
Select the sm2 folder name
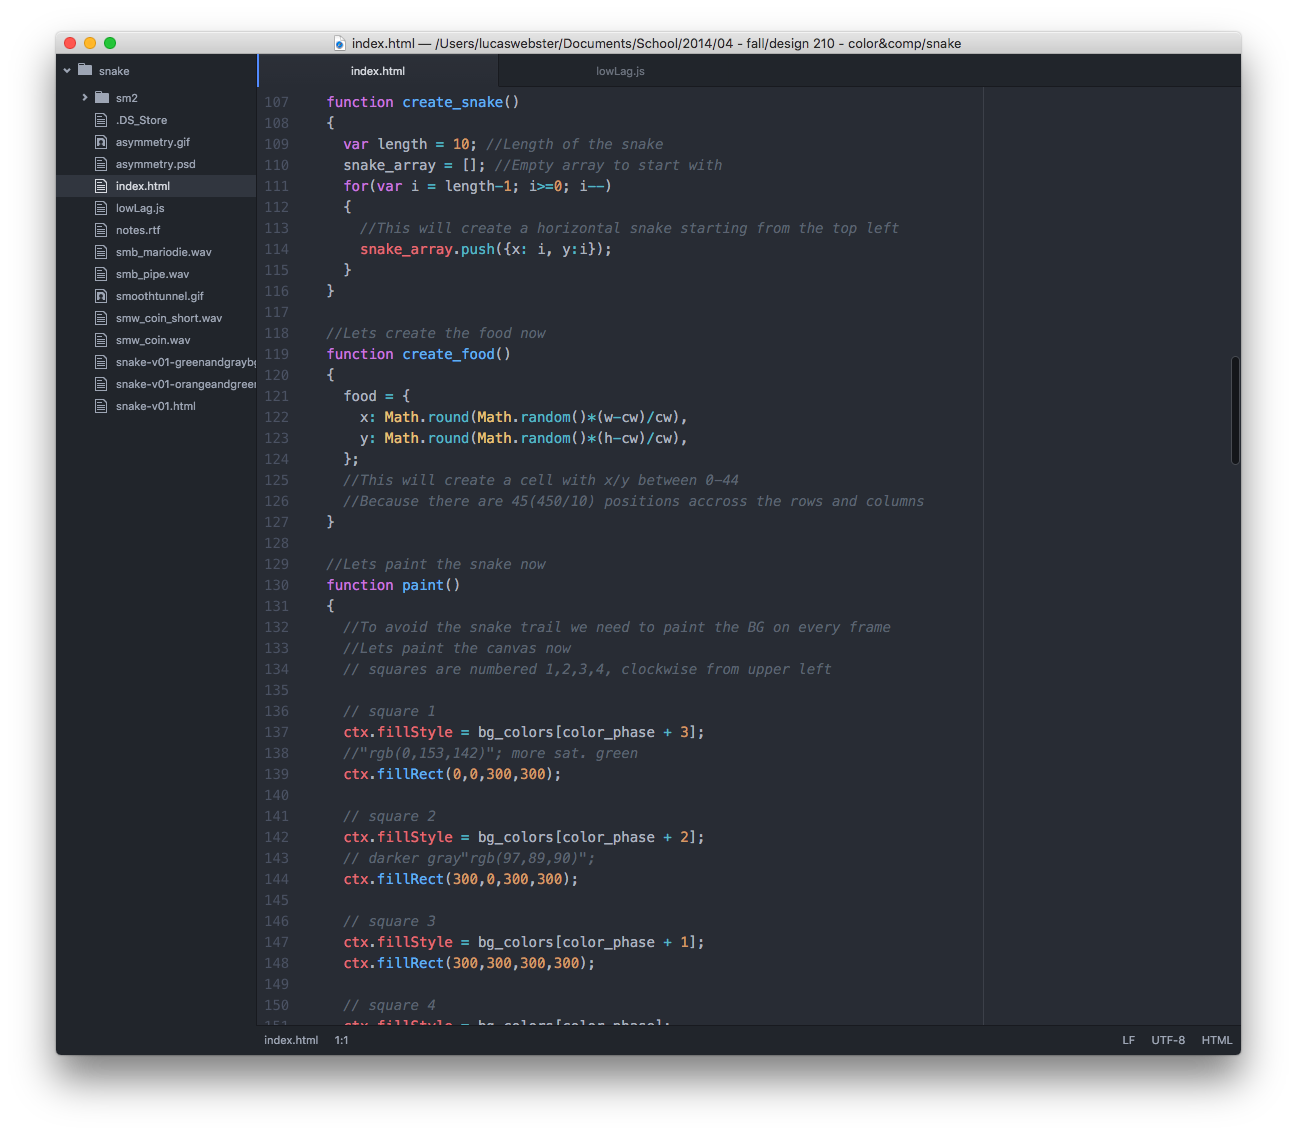(x=126, y=98)
